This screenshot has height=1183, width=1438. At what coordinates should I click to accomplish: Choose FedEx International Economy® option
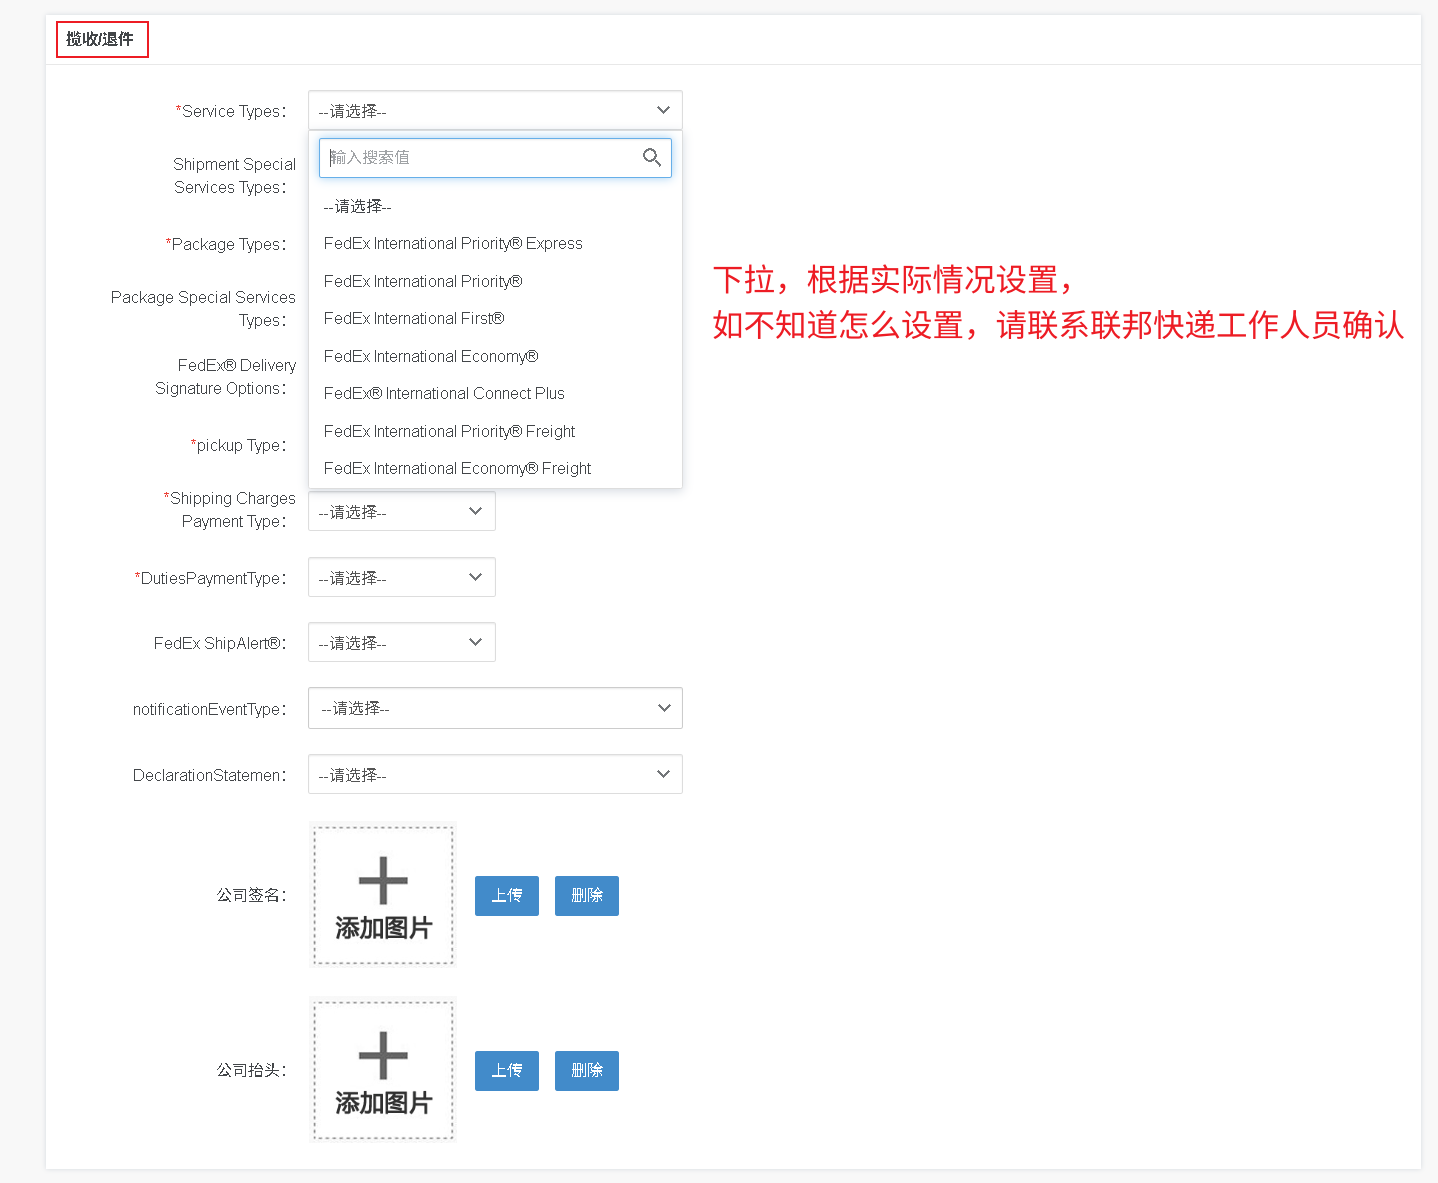(x=495, y=356)
